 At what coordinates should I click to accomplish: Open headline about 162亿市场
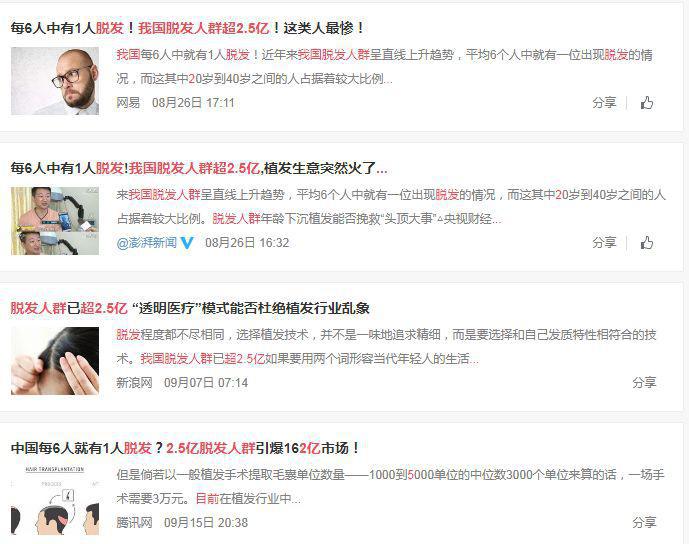(185, 448)
